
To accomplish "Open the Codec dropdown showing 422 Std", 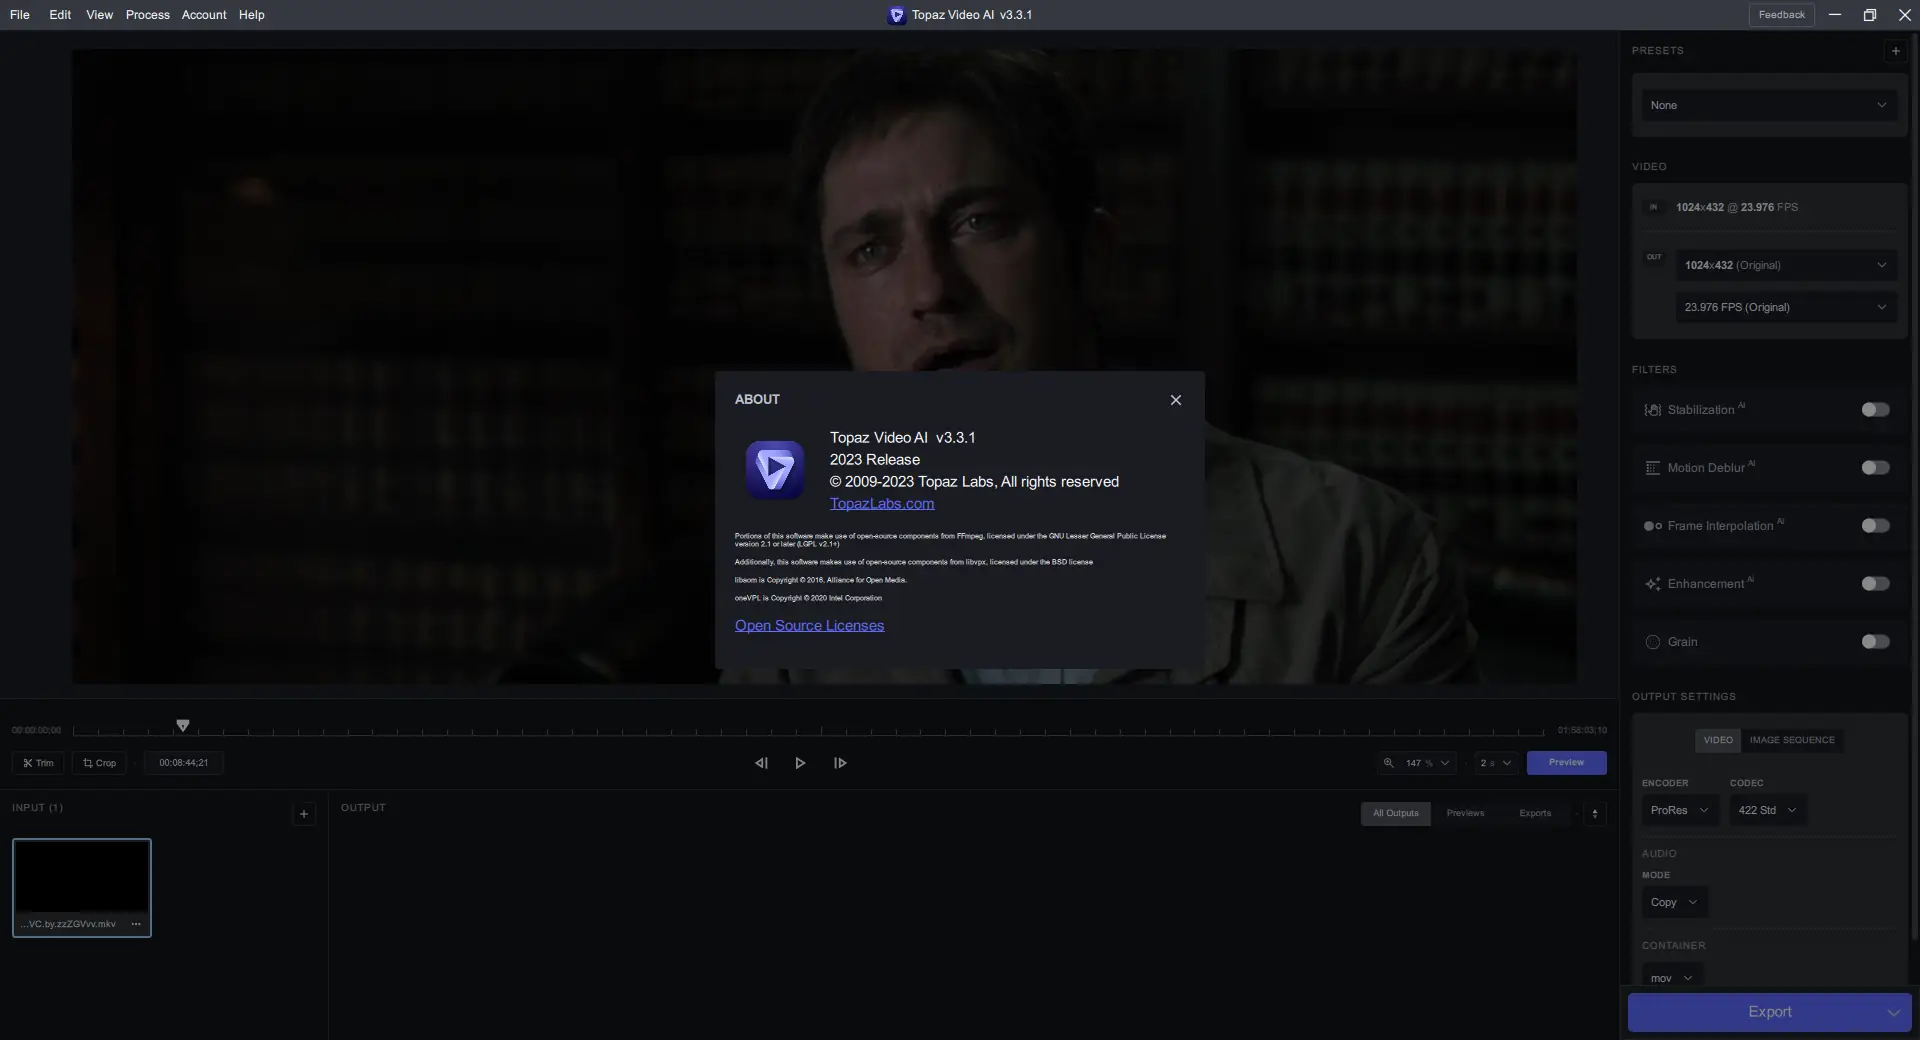I will pyautogui.click(x=1768, y=811).
